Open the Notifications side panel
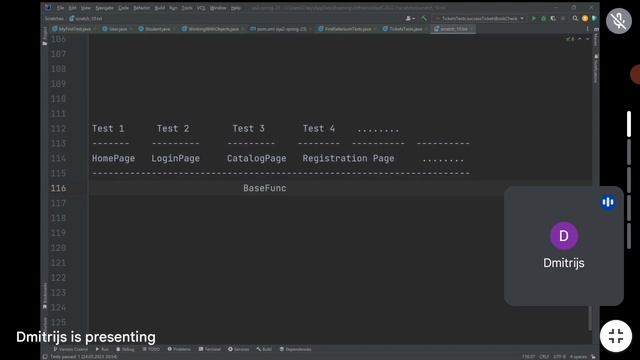Screen dimensions: 640x360 [x=596, y=68]
